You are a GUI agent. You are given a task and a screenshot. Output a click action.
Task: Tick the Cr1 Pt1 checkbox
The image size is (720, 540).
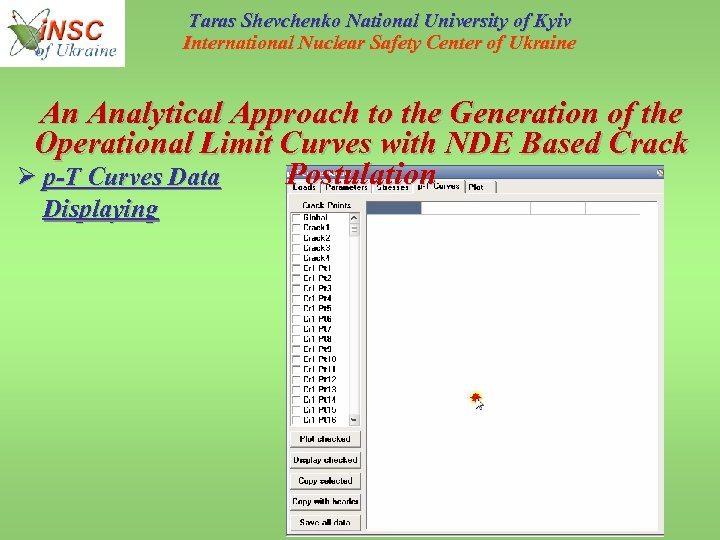[x=297, y=268]
